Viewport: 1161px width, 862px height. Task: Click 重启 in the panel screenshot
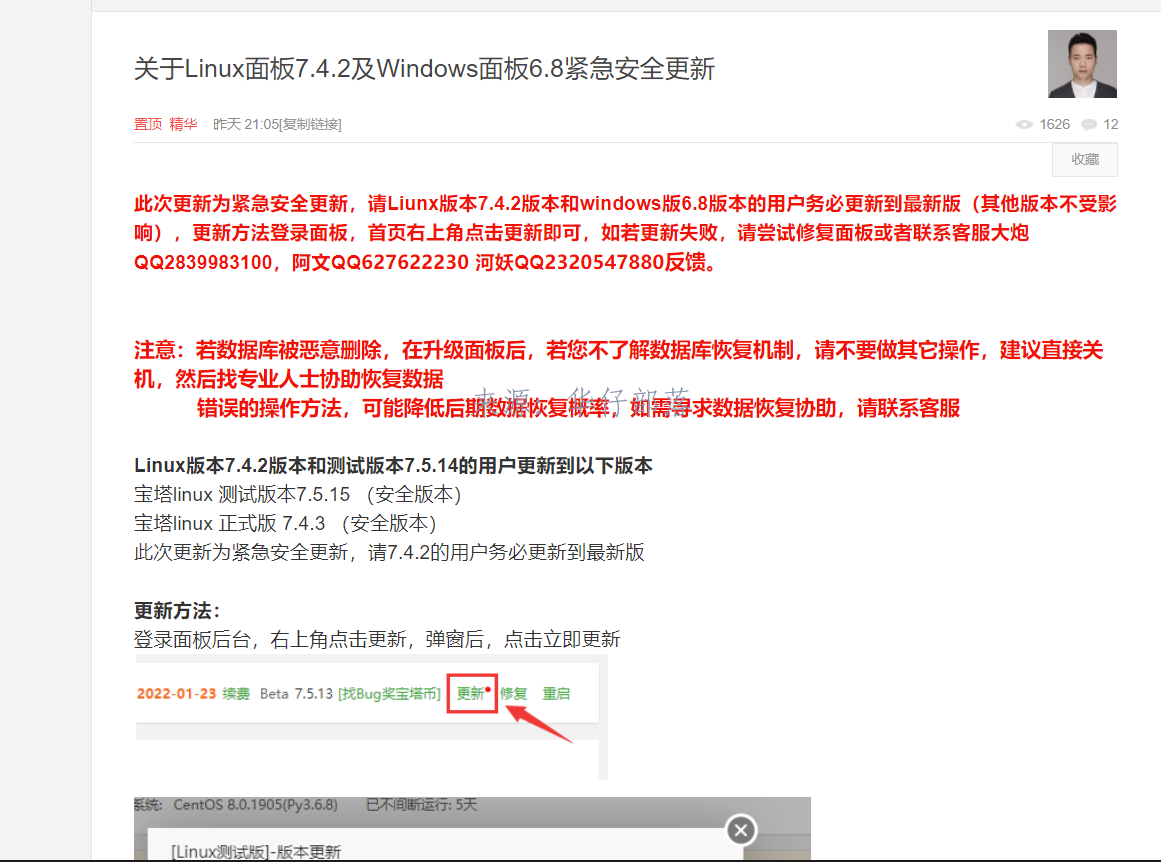[556, 694]
